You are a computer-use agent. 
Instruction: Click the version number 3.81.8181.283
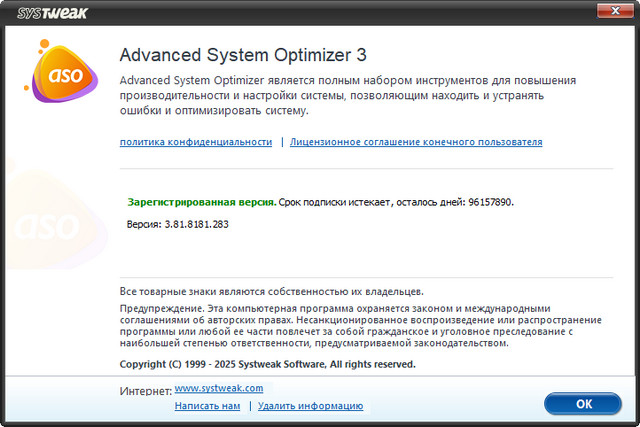pyautogui.click(x=196, y=225)
